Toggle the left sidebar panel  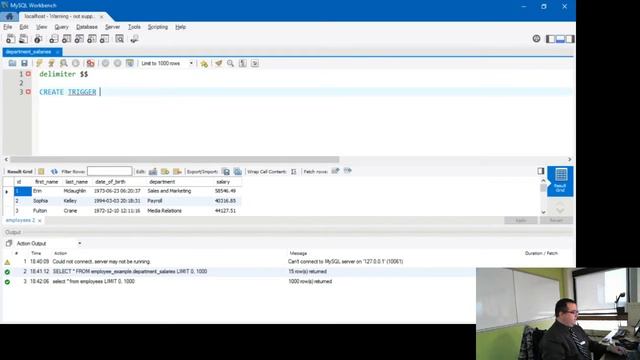tap(551, 39)
